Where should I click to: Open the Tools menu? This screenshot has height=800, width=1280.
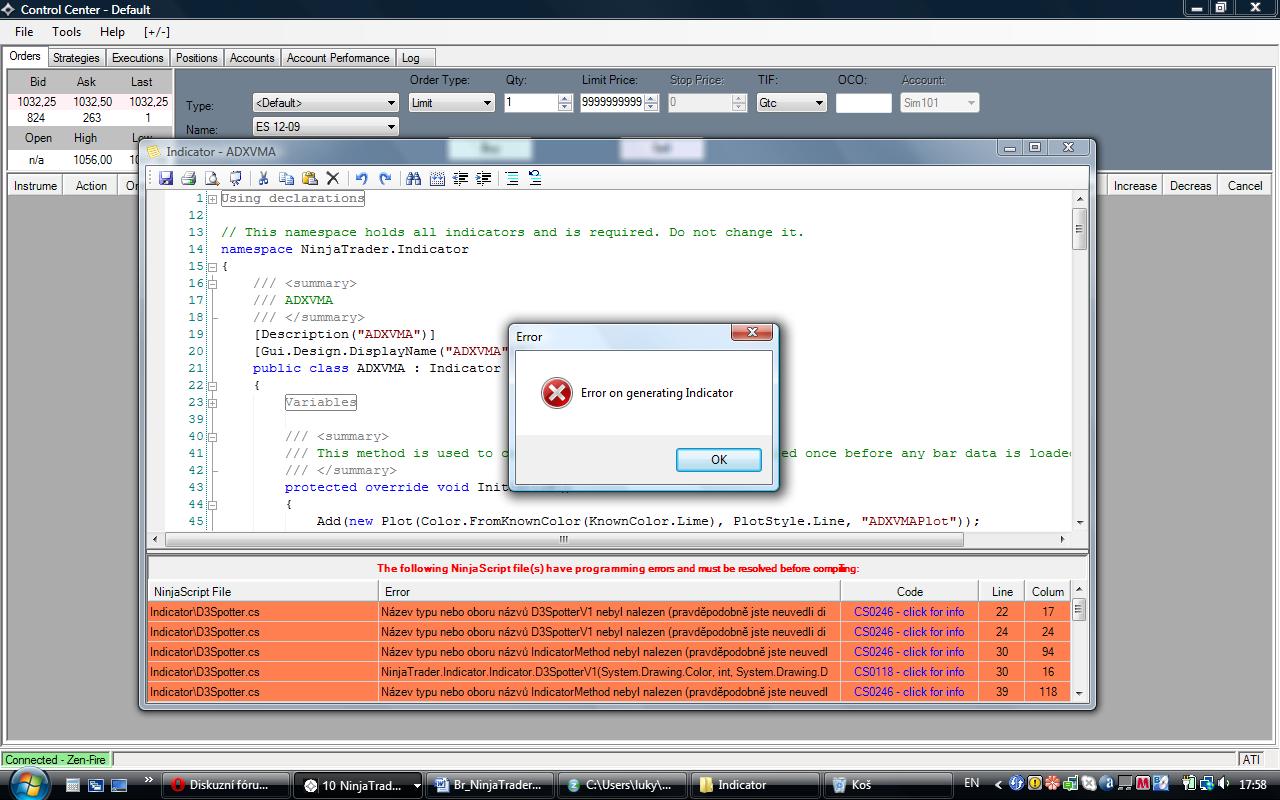[x=67, y=32]
